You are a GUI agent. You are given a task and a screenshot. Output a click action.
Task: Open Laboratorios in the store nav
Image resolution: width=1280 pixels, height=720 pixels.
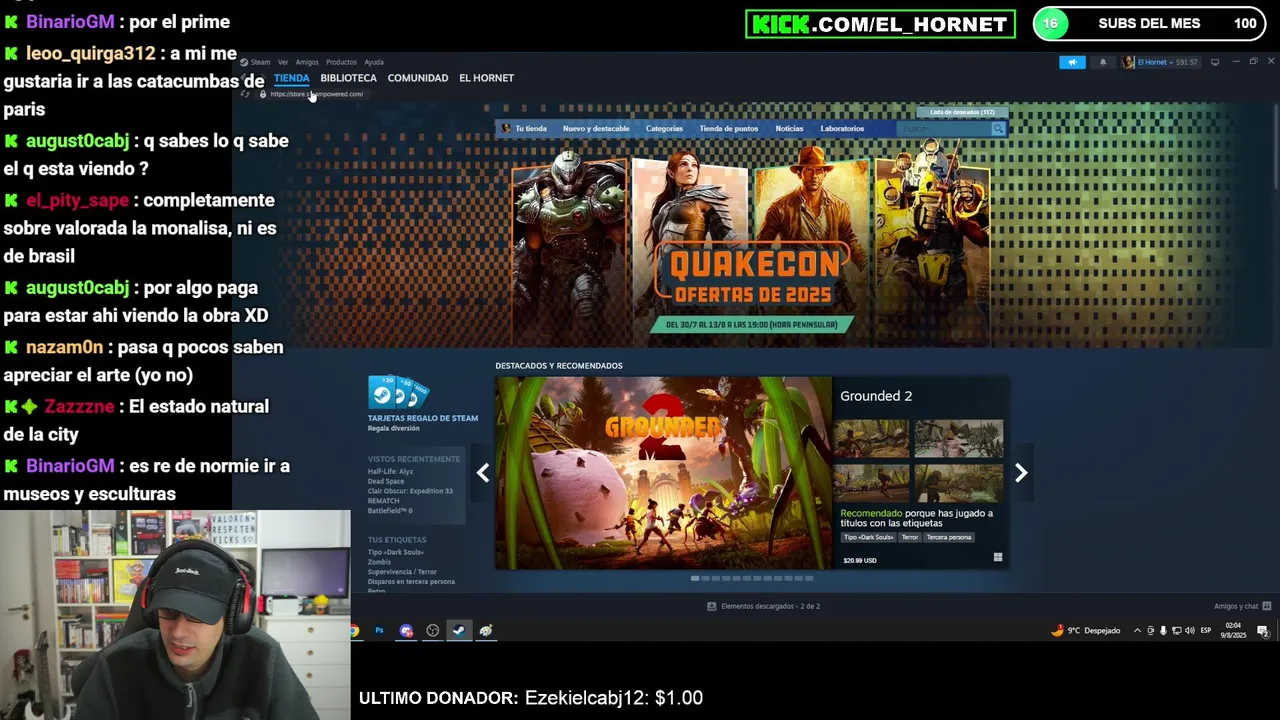click(842, 129)
